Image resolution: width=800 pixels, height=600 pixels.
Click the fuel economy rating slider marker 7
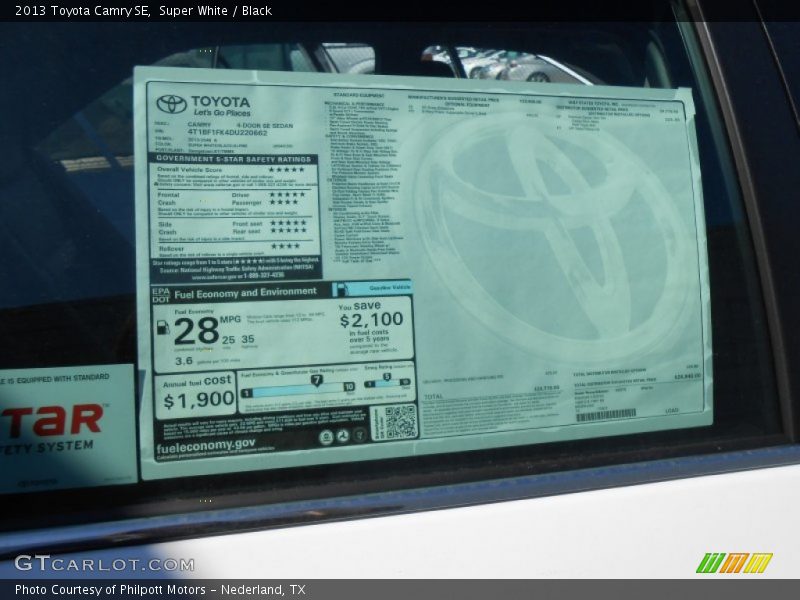click(x=317, y=380)
